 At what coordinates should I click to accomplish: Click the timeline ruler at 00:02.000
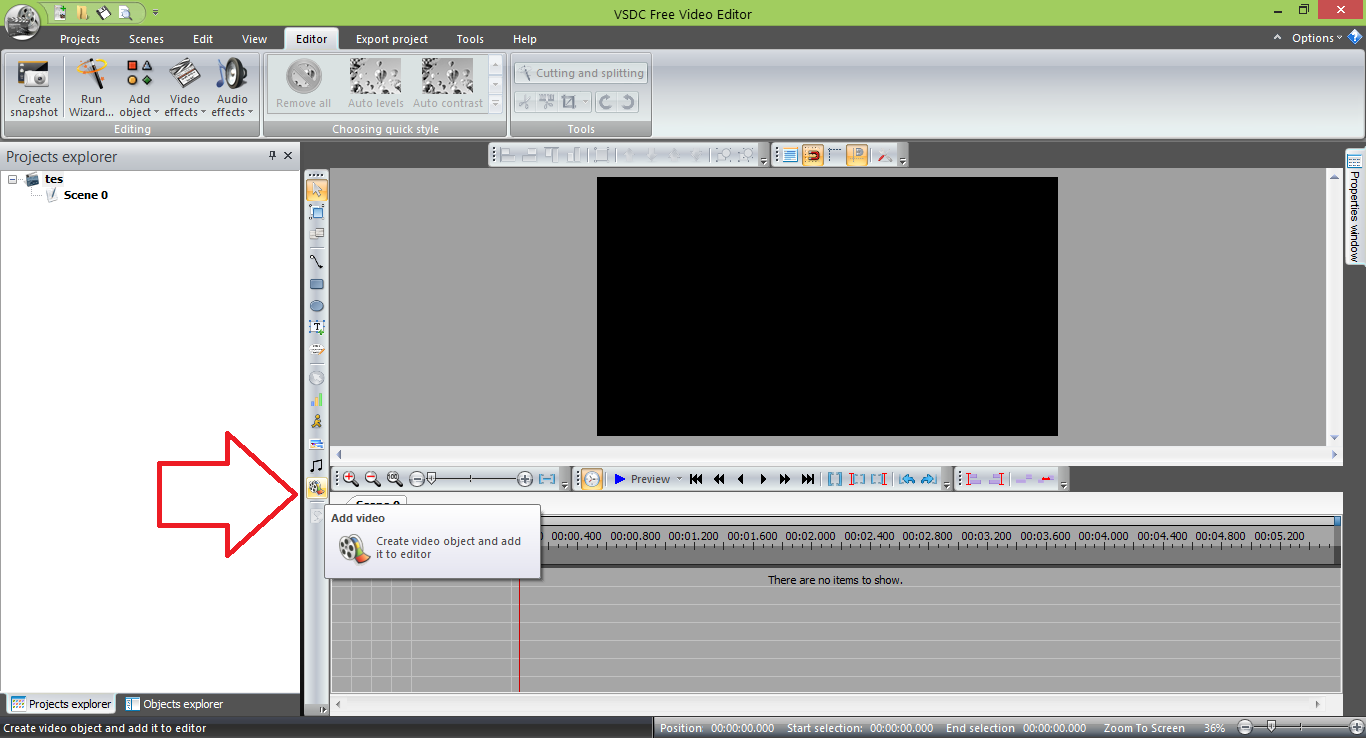[811, 537]
